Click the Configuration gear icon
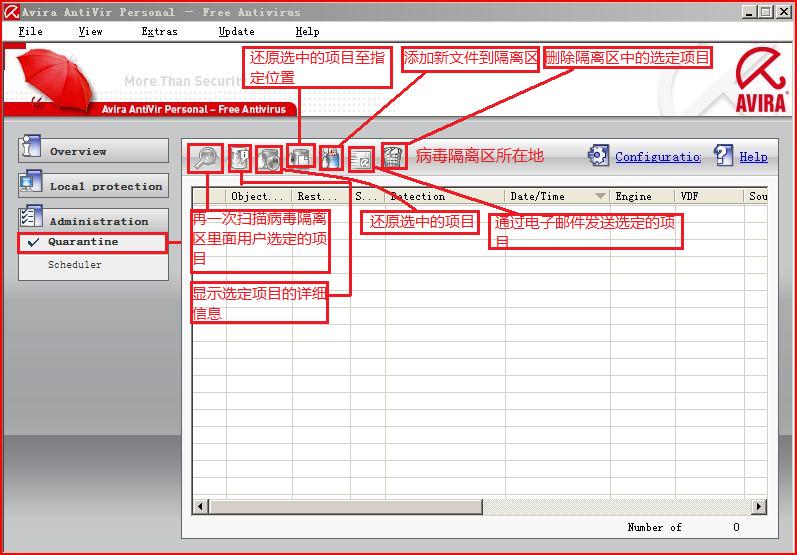797x555 pixels. coord(598,155)
